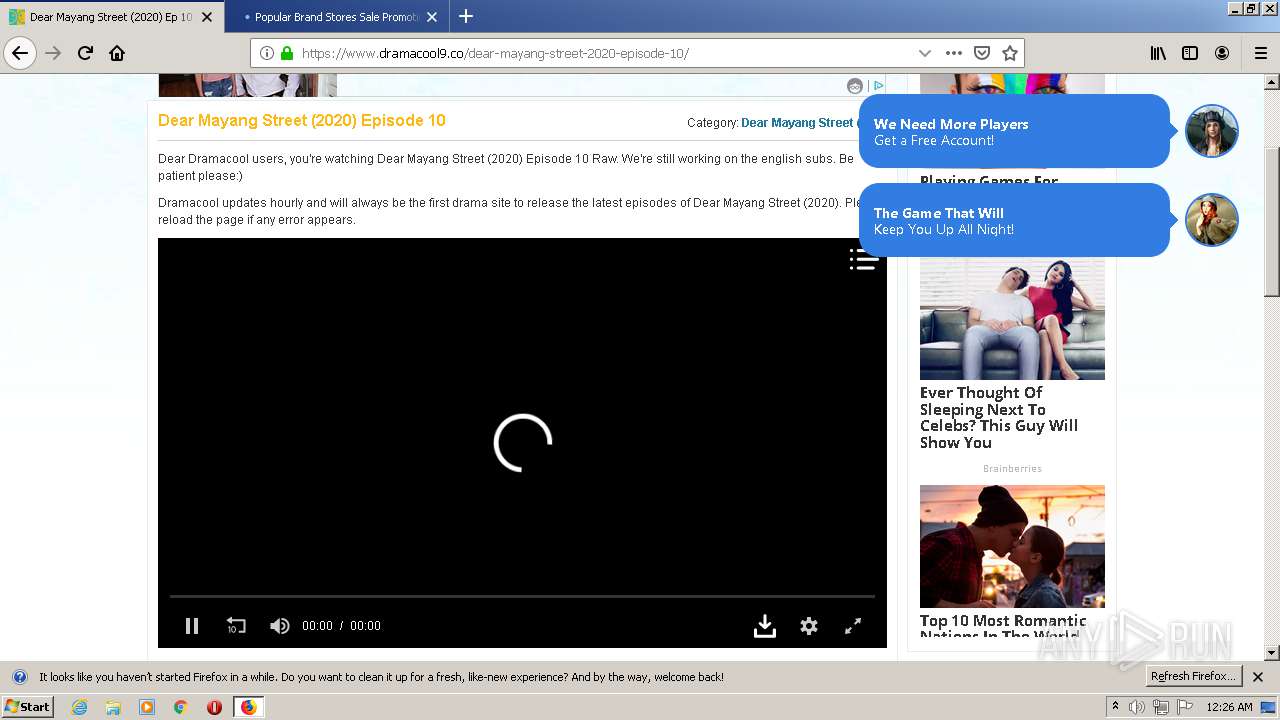
Task: Expand the address bar history dropdown
Action: point(925,53)
